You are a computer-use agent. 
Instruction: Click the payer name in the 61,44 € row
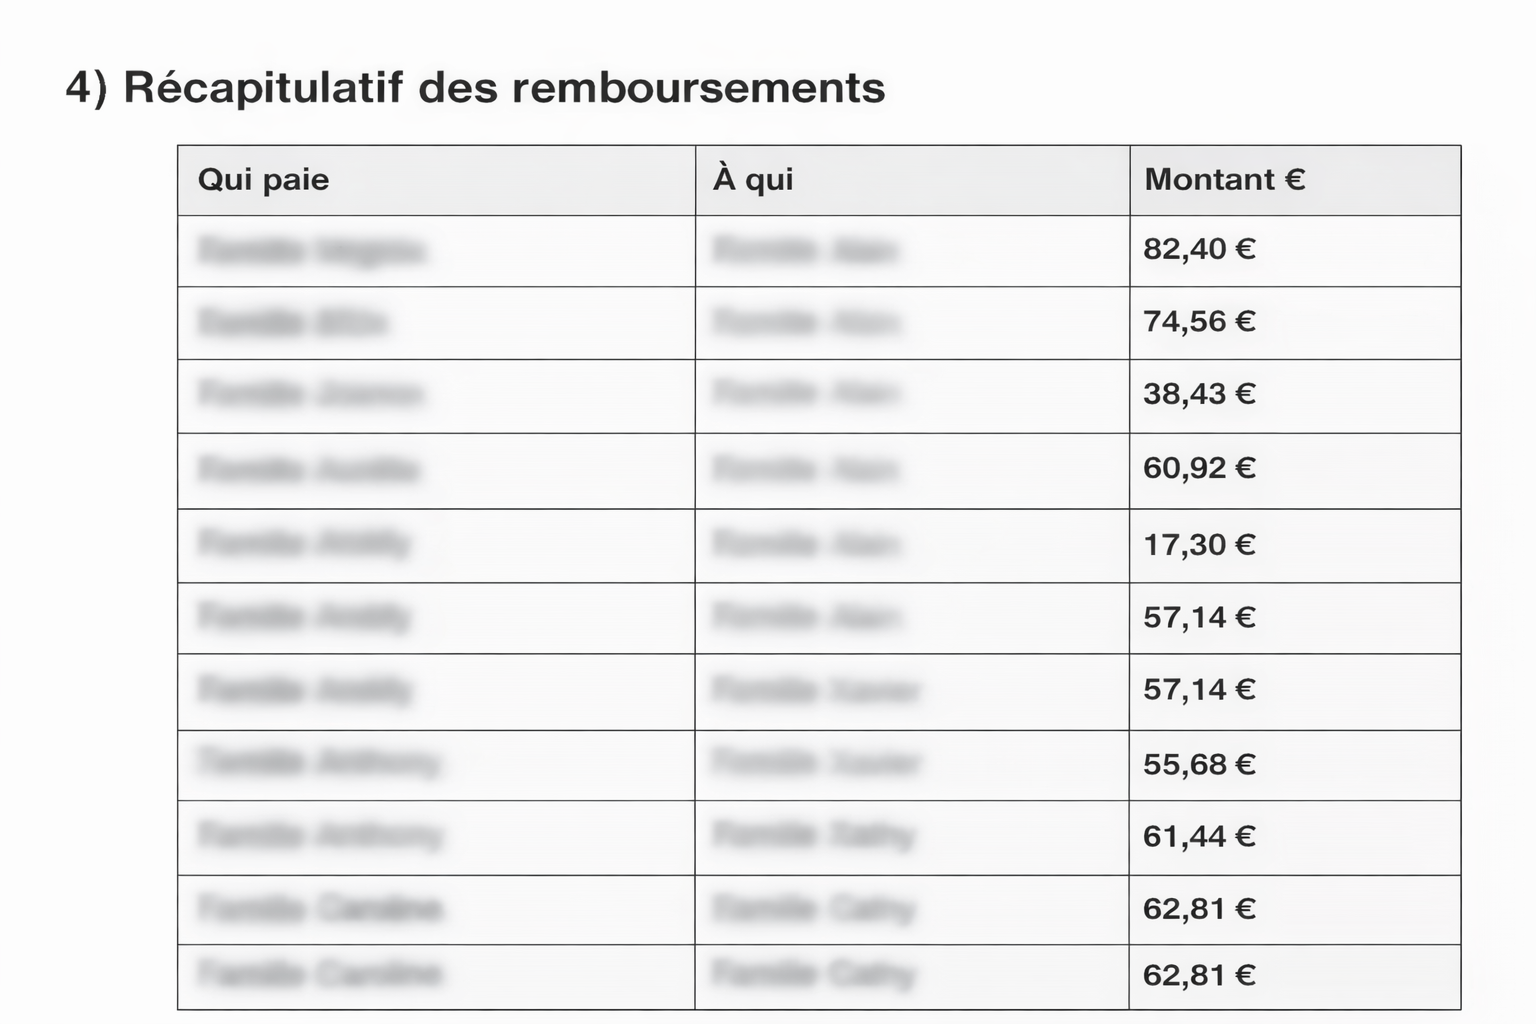(320, 835)
